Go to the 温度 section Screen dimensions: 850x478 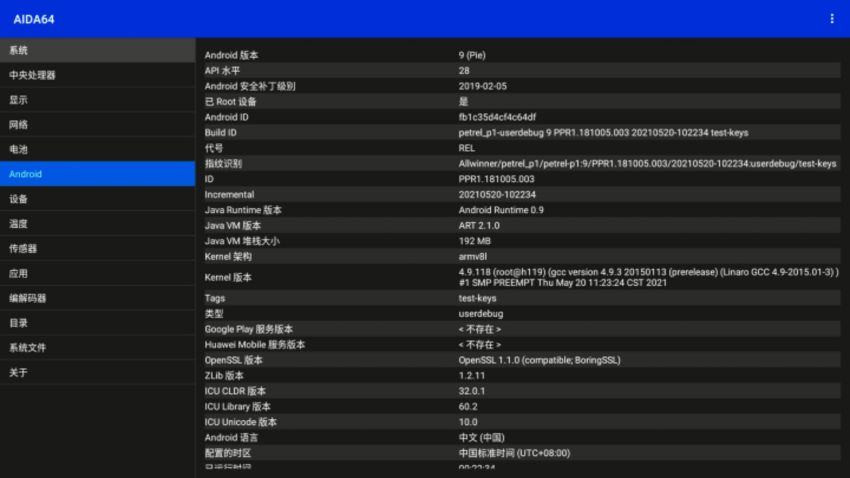click(98, 224)
